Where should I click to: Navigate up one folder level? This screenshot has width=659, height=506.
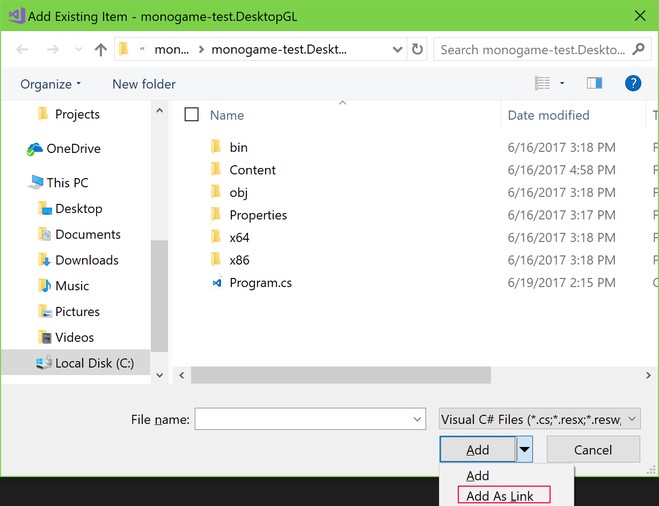tap(100, 50)
